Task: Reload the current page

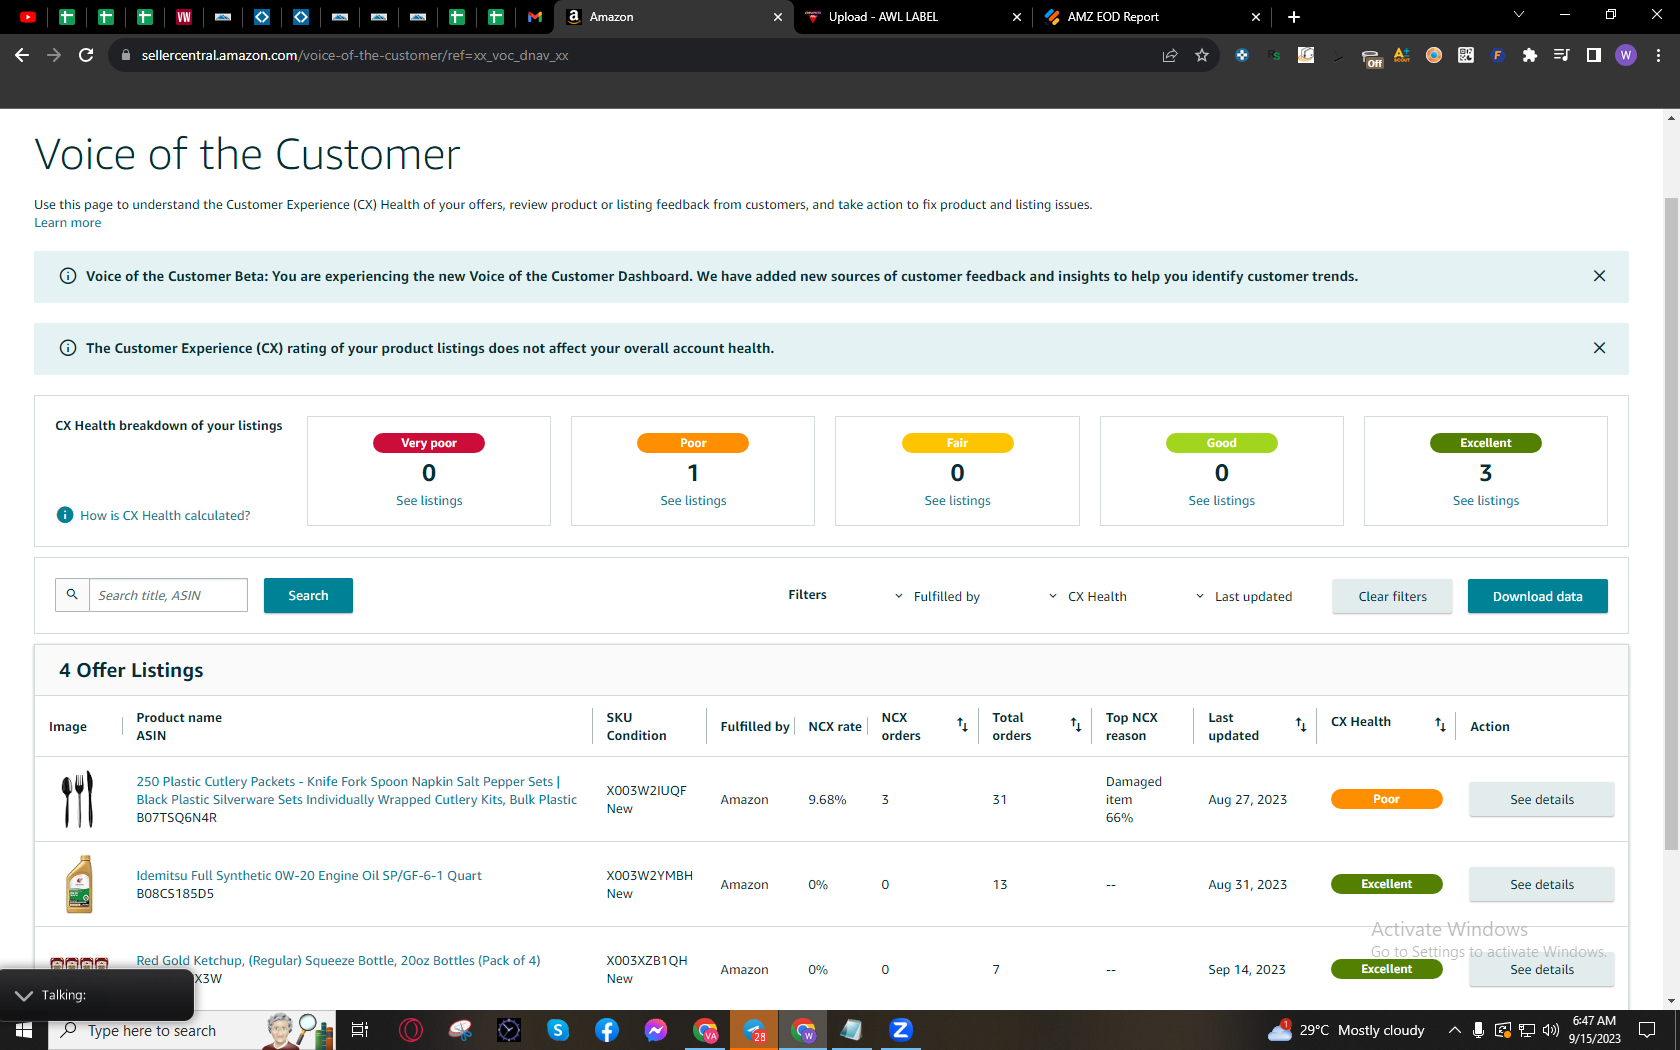Action: [x=86, y=55]
